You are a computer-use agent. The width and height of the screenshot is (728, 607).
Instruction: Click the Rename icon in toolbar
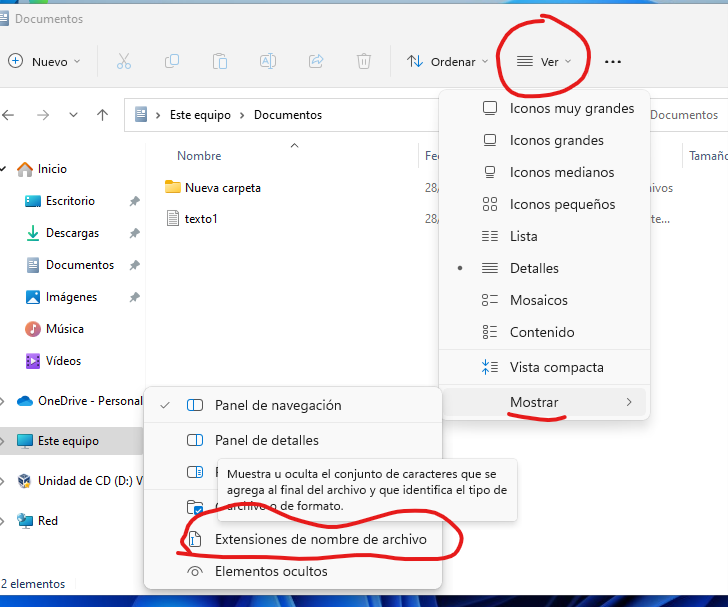pyautogui.click(x=268, y=62)
